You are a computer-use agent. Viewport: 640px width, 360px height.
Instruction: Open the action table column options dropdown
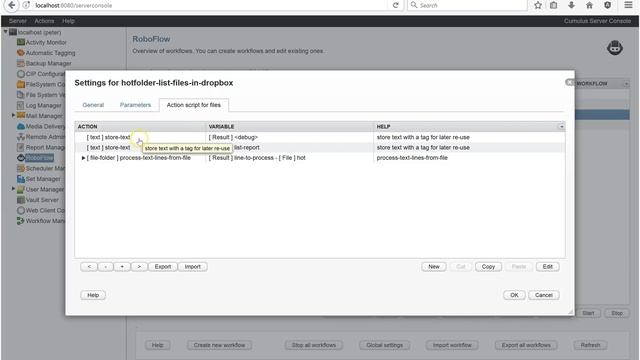[561, 127]
